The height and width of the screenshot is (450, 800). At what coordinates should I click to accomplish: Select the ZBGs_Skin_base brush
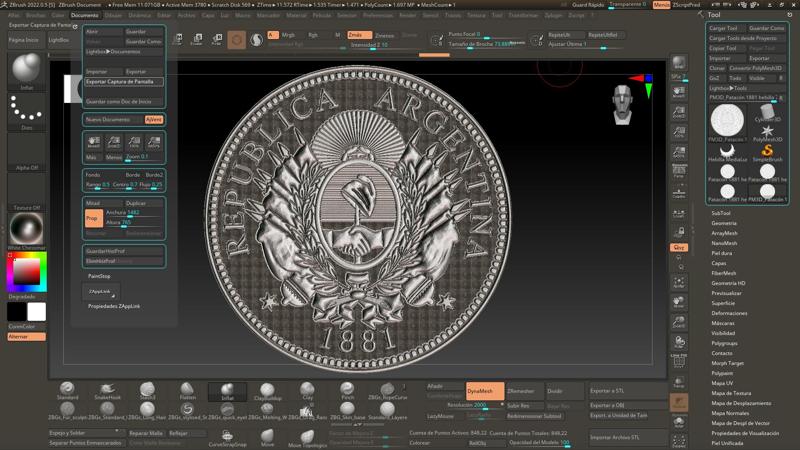347,411
